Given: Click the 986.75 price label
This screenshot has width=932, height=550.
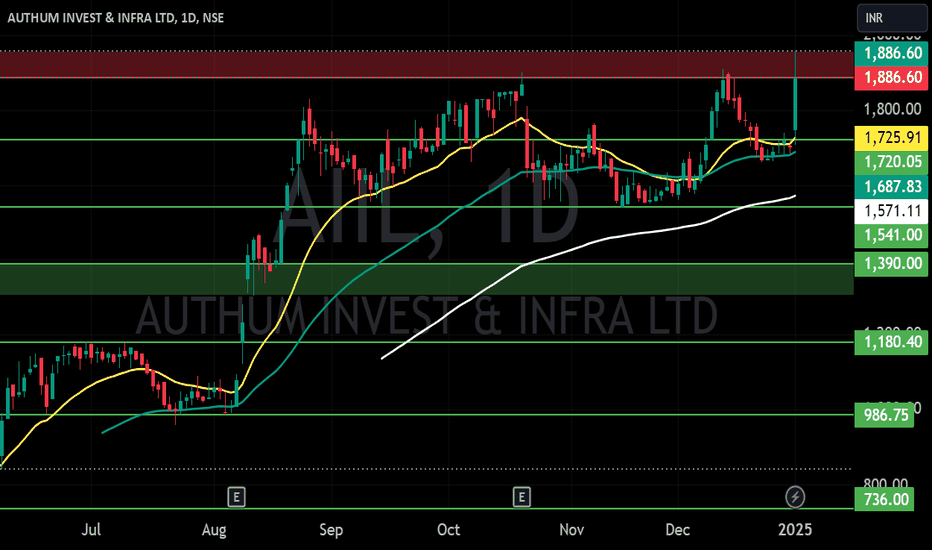Looking at the screenshot, I should (884, 415).
